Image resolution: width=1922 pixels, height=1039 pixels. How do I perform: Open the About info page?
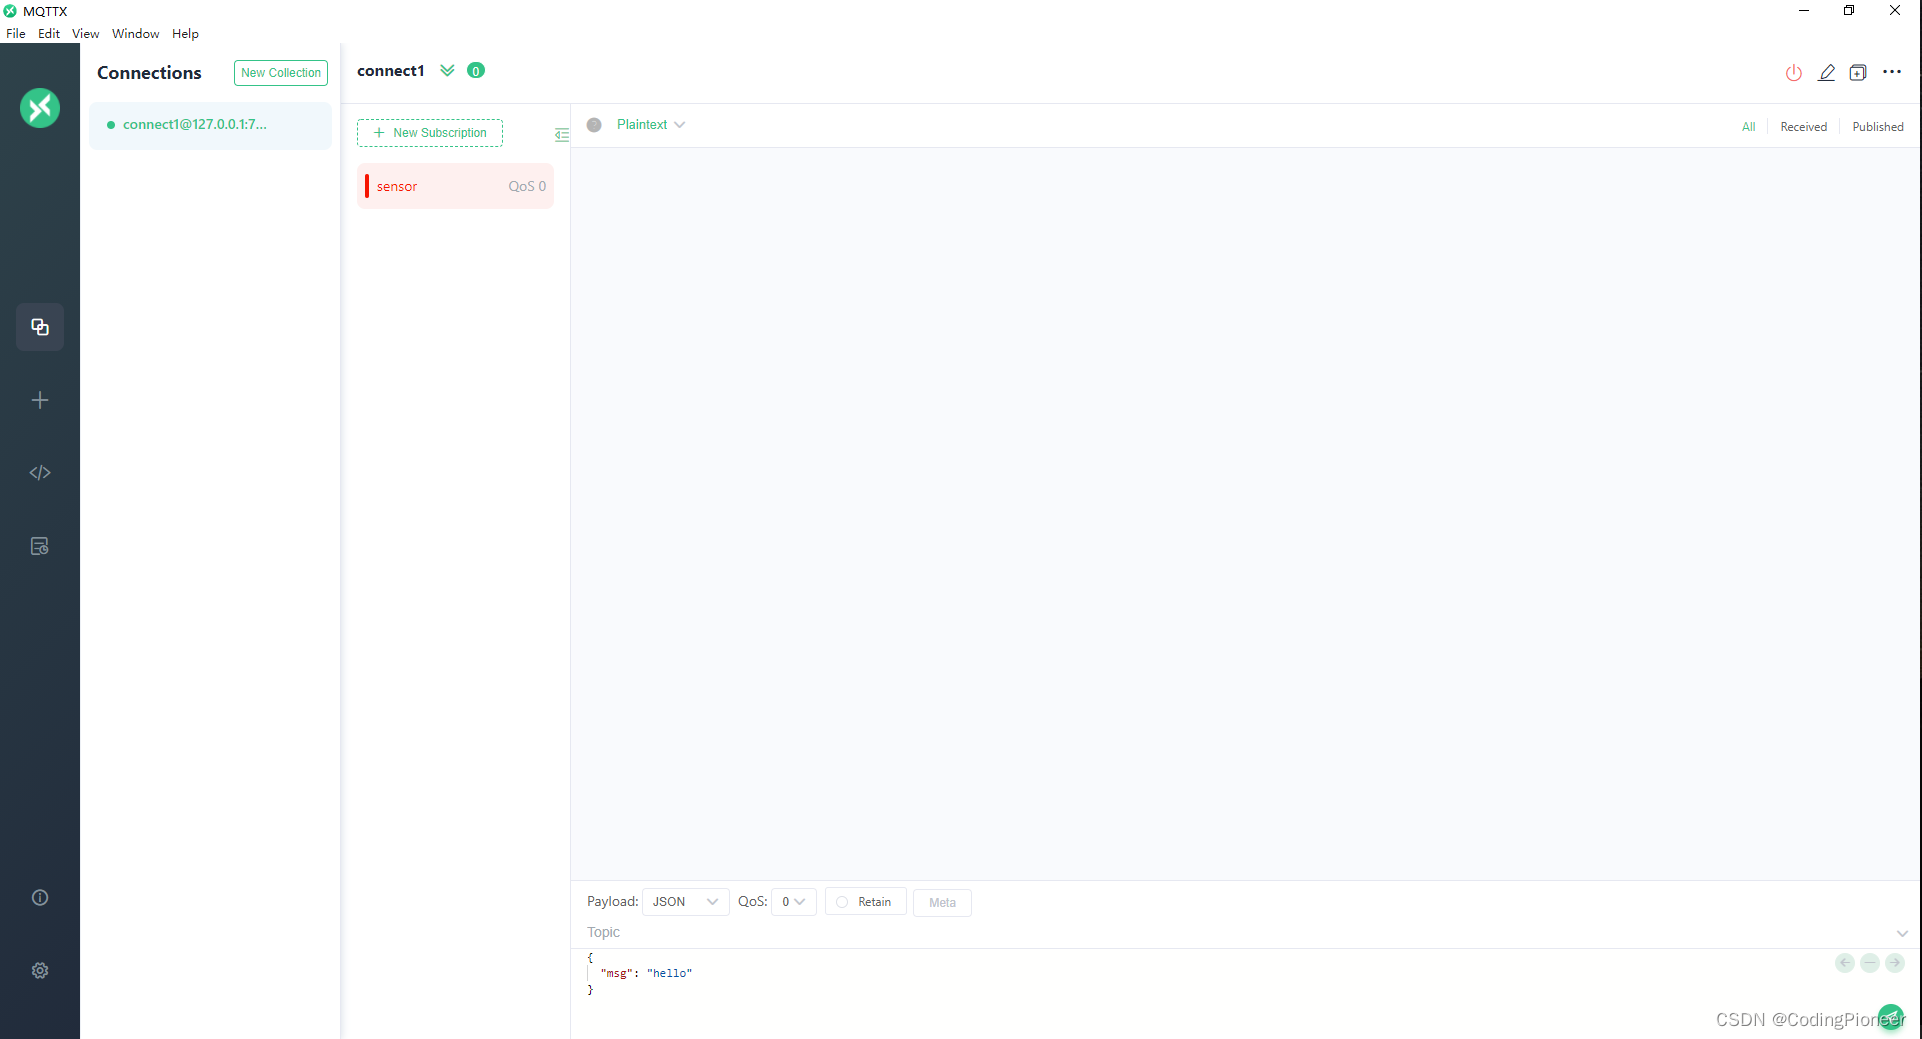[40, 897]
